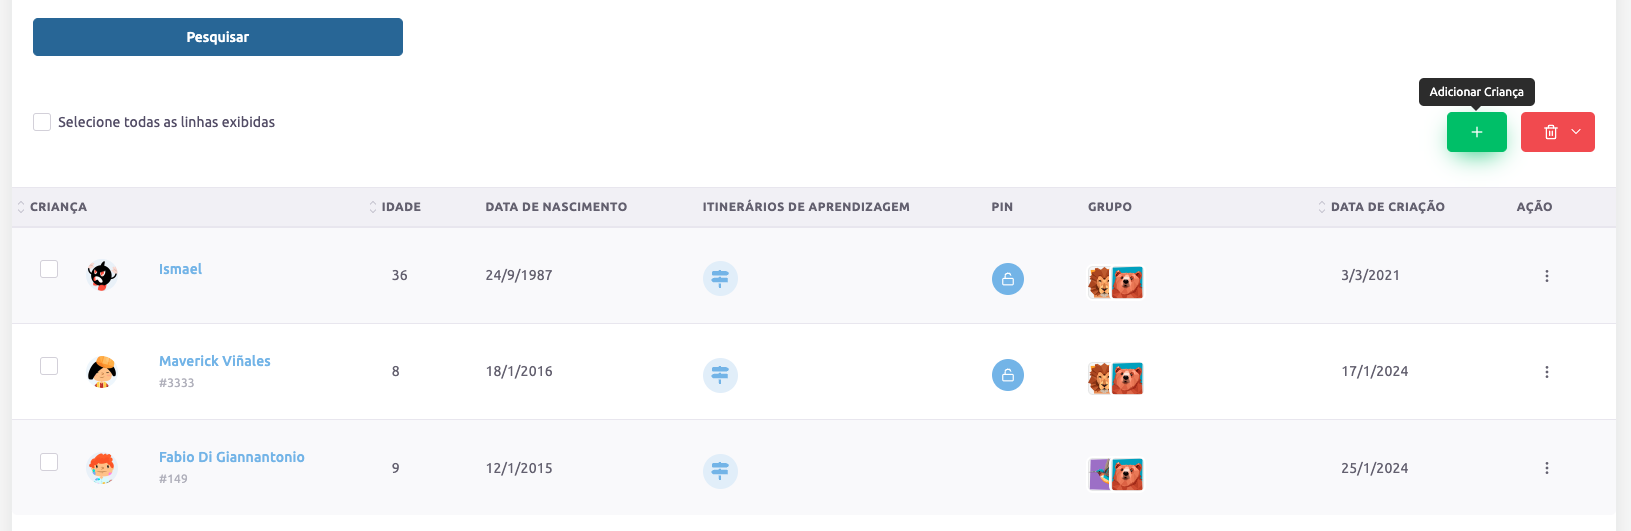This screenshot has width=1631, height=531.
Task: Tick the checkbox for Maverick Viñales
Action: tap(49, 366)
